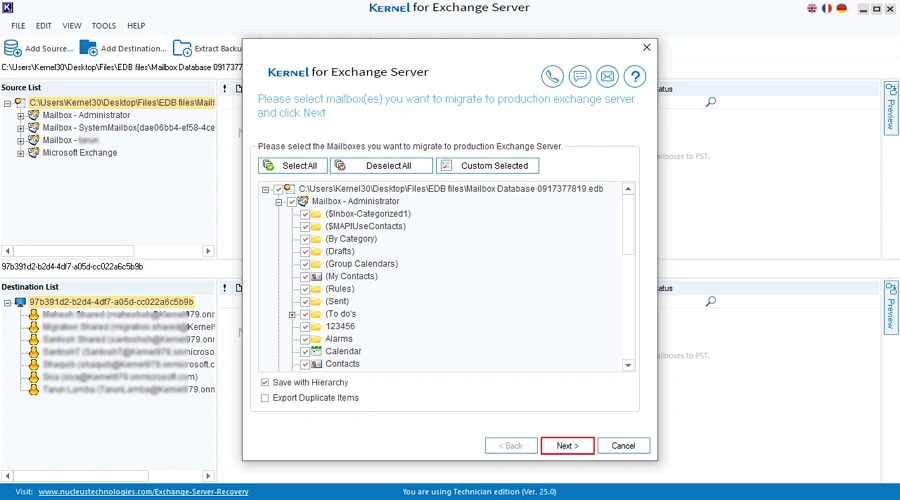Viewport: 900px width, 500px height.
Task: Select the English flag language icon
Action: pyautogui.click(x=812, y=8)
